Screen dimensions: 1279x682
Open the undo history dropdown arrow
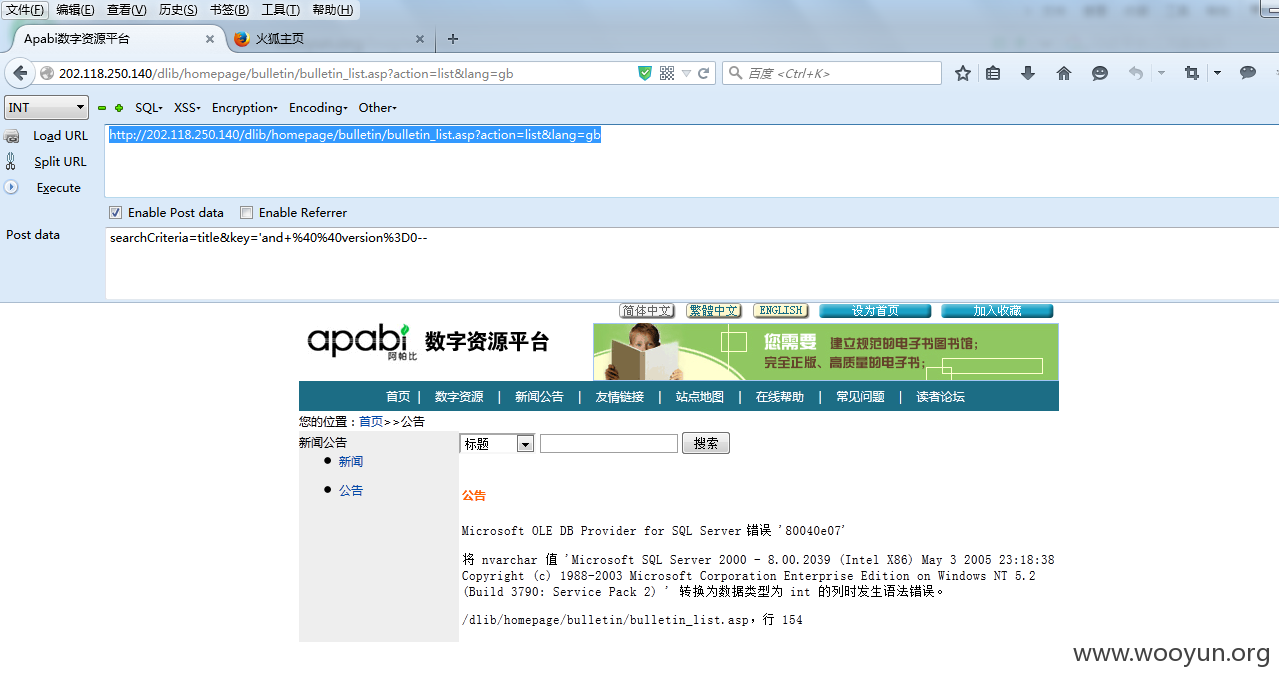1161,73
